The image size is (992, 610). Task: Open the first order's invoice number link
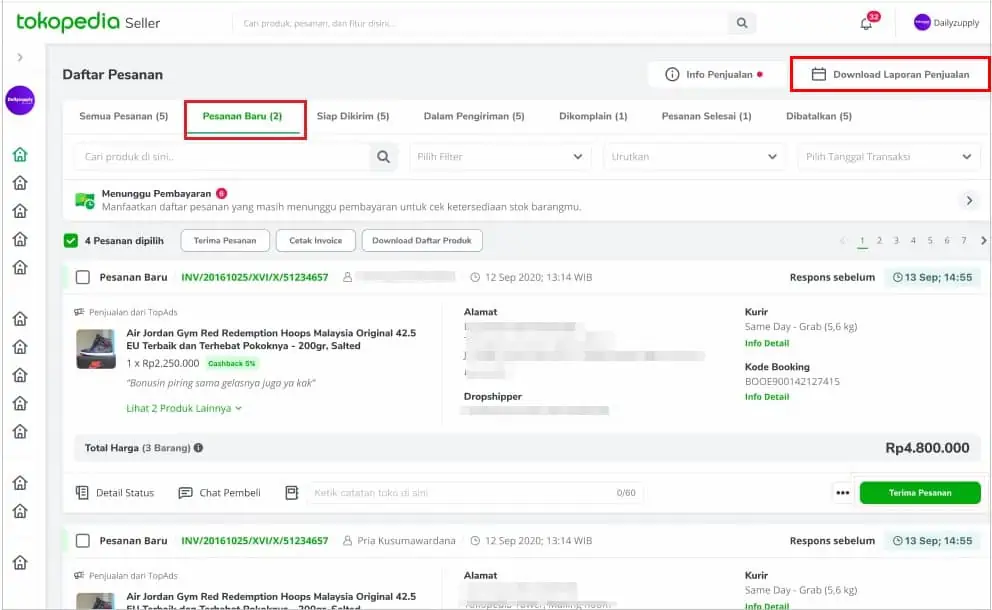[254, 277]
